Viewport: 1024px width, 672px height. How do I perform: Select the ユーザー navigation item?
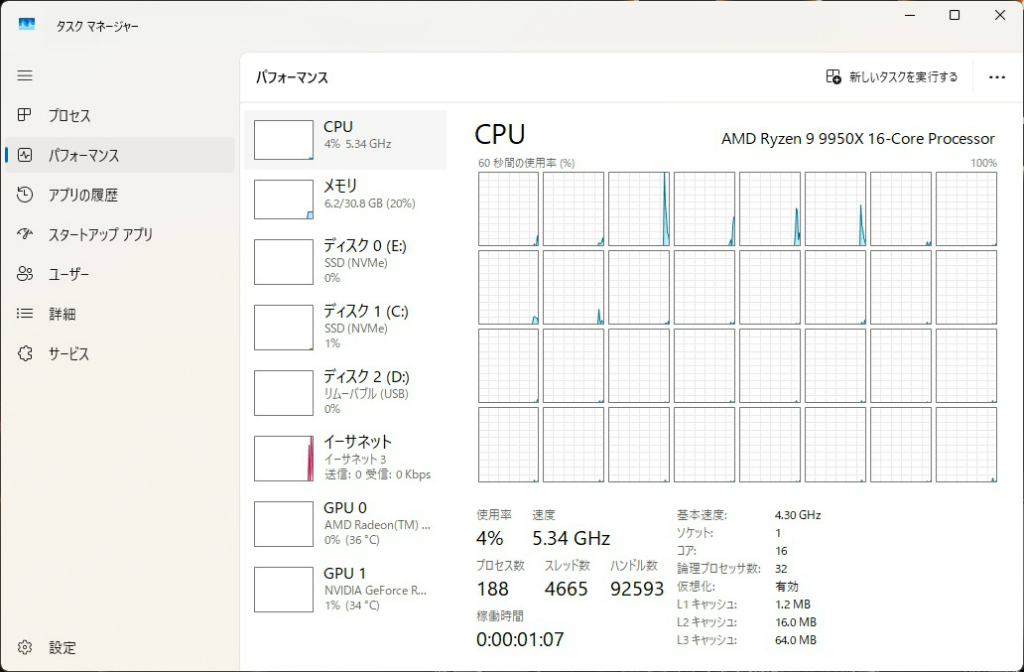click(x=120, y=274)
